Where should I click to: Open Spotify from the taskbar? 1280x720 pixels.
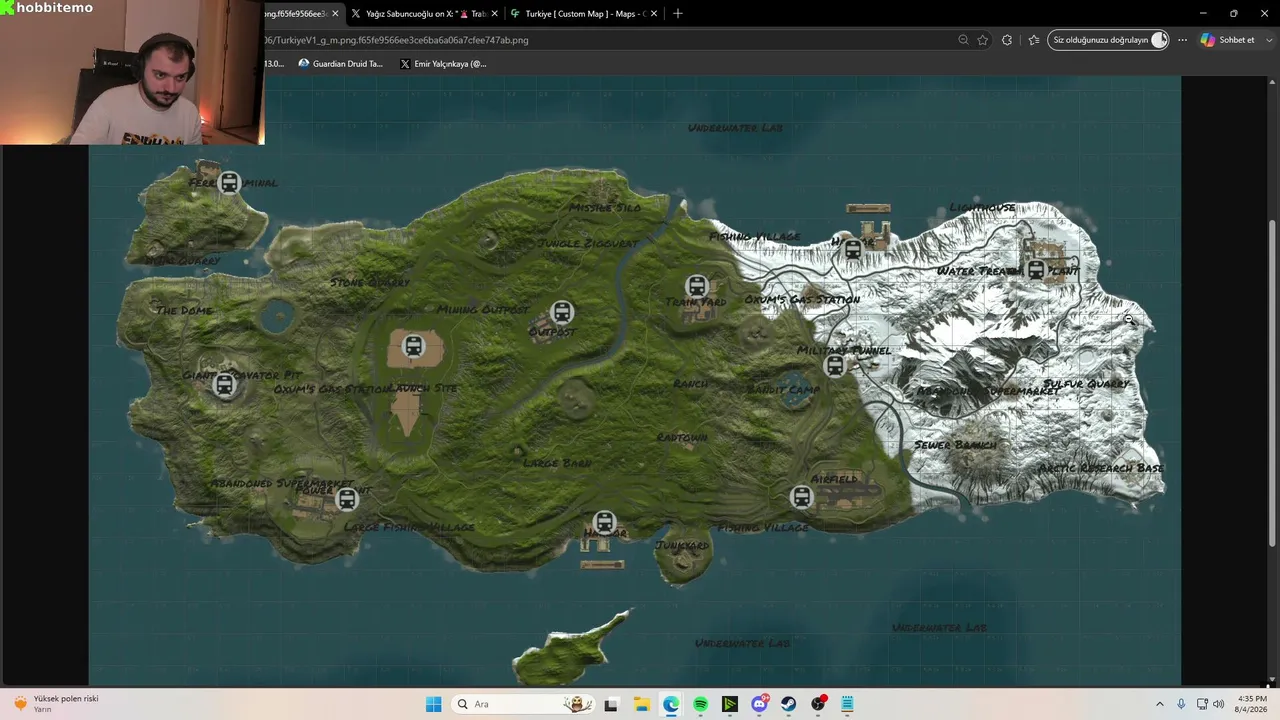[700, 704]
